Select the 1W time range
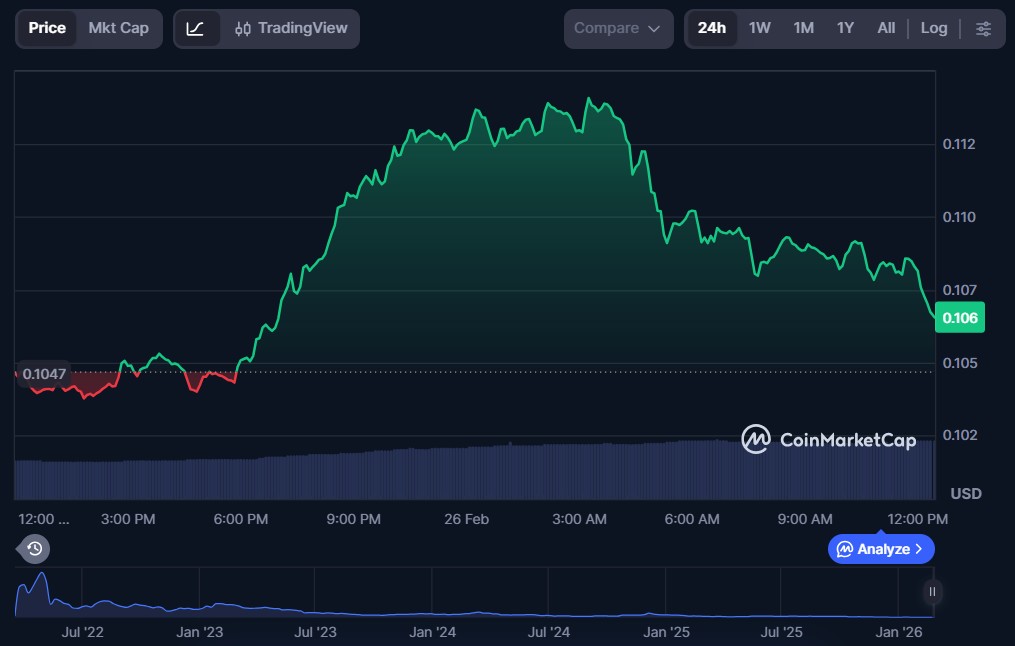The image size is (1015, 646). coord(760,28)
